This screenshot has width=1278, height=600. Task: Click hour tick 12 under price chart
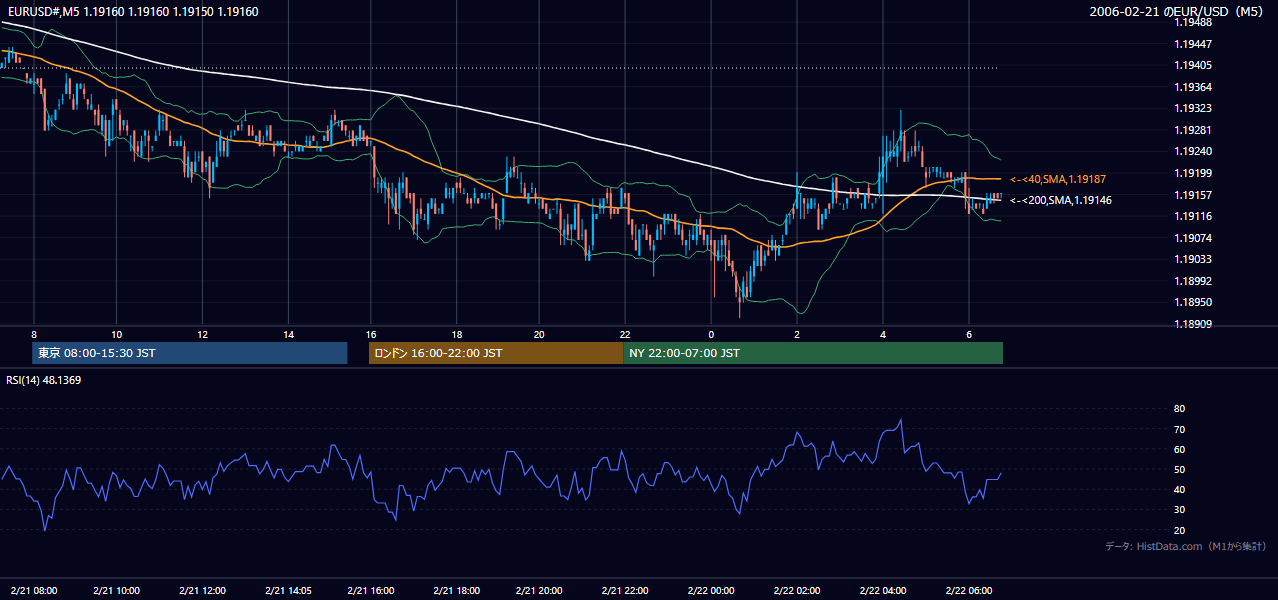[203, 334]
